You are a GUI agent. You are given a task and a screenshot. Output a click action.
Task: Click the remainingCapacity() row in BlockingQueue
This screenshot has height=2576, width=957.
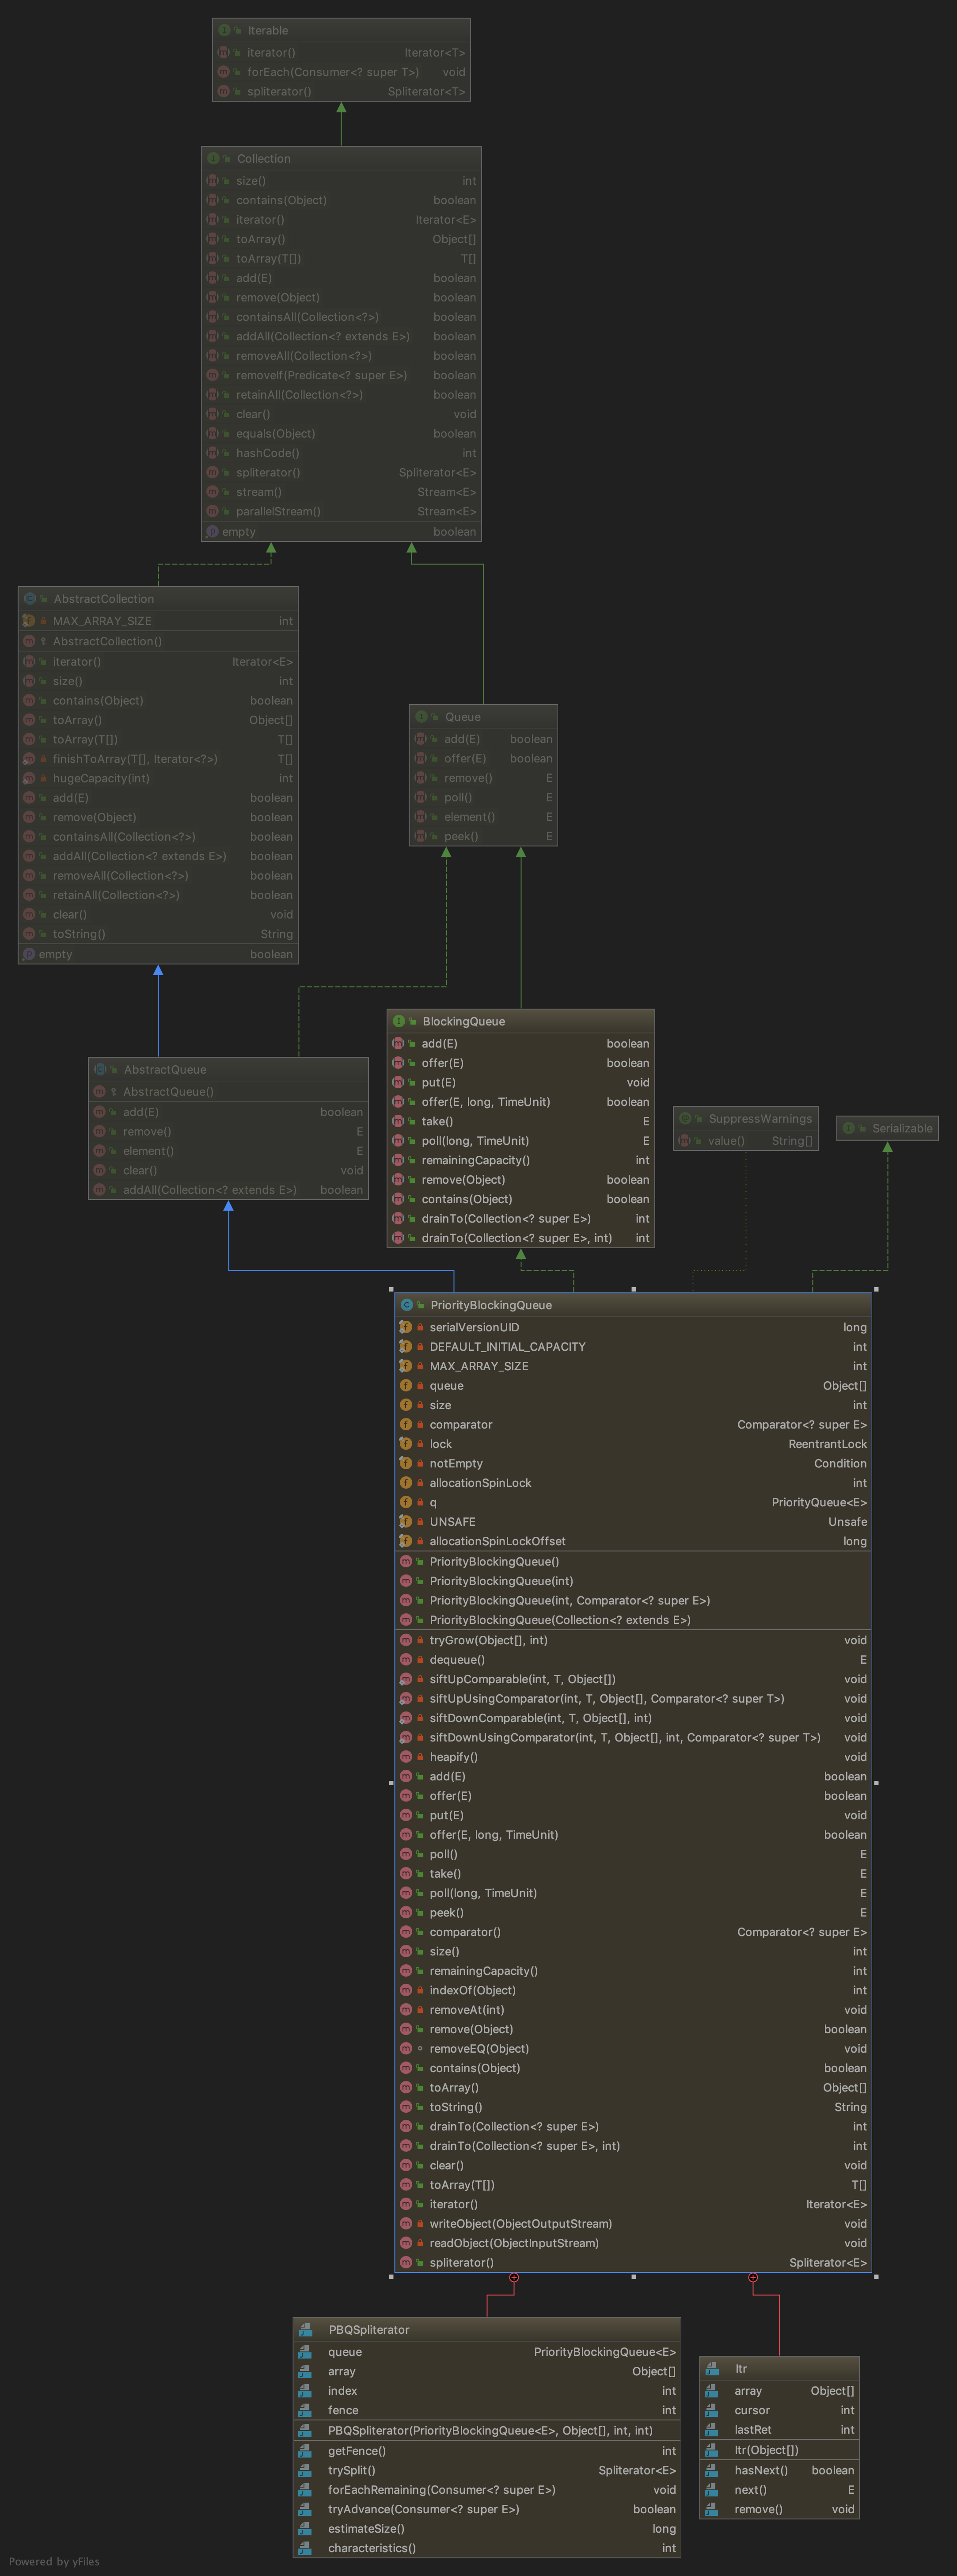475,1160
